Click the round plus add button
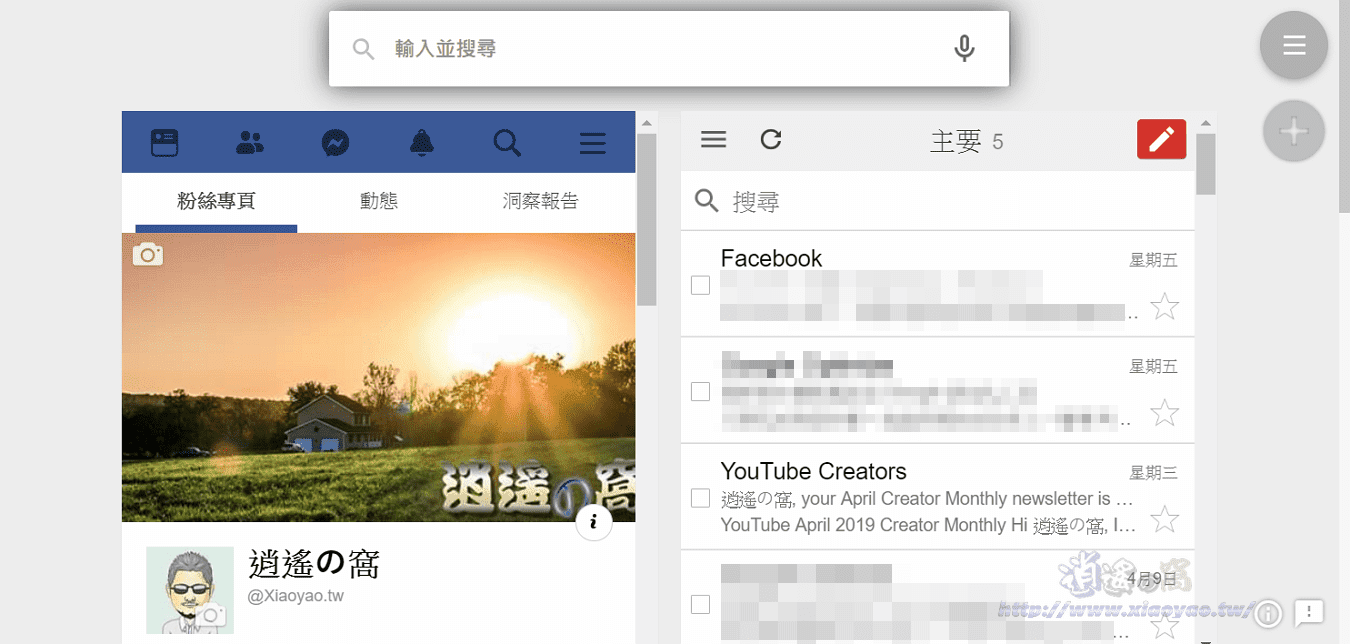 pos(1294,131)
